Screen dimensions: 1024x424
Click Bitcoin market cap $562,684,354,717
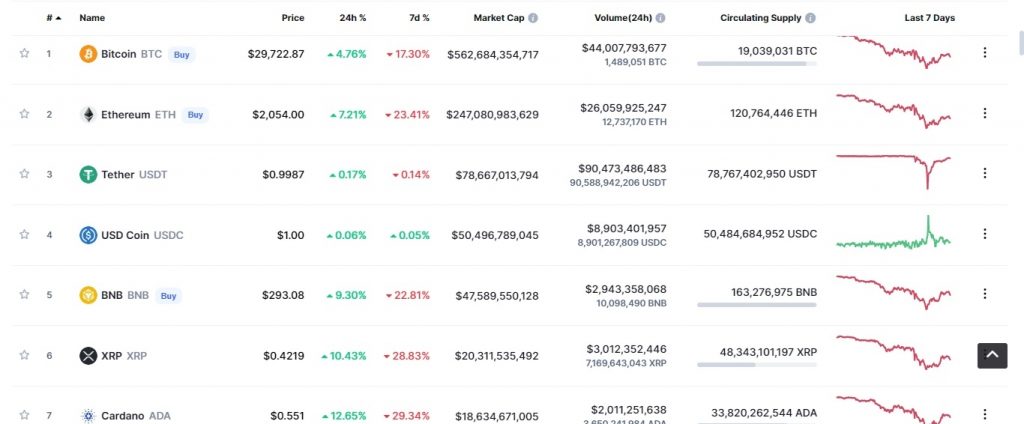click(x=493, y=55)
